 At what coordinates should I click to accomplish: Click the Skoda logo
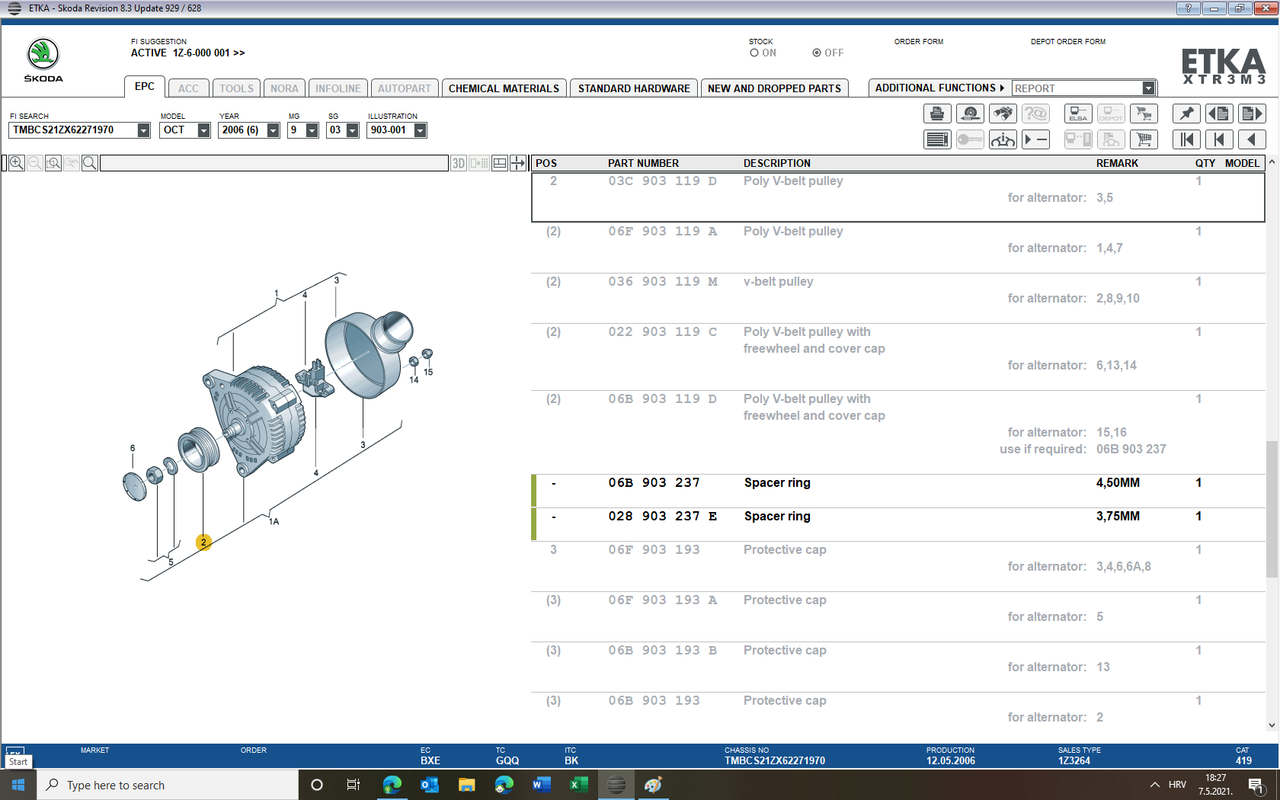[43, 60]
